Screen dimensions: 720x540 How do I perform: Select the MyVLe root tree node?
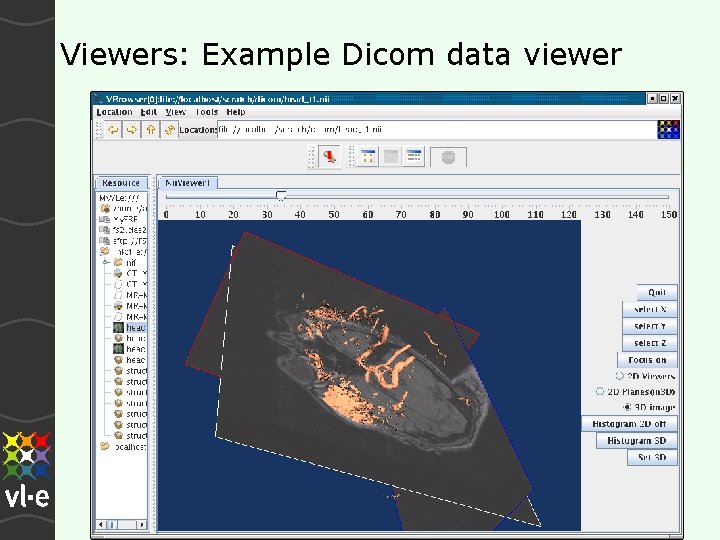point(119,198)
